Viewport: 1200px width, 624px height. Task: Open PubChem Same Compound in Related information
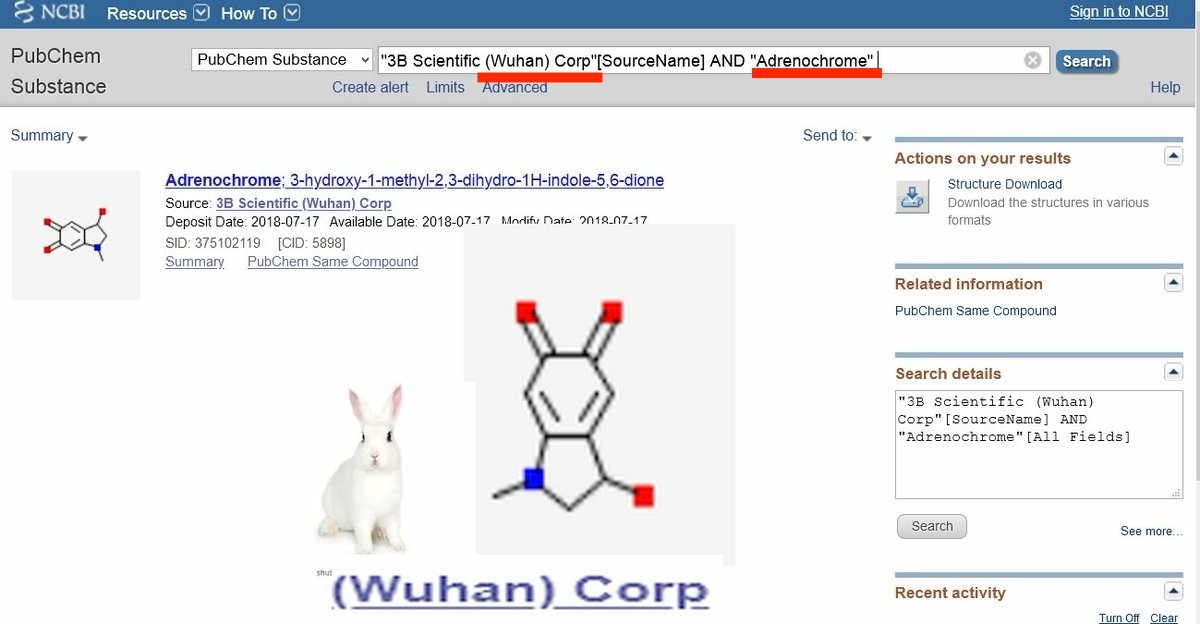(975, 311)
